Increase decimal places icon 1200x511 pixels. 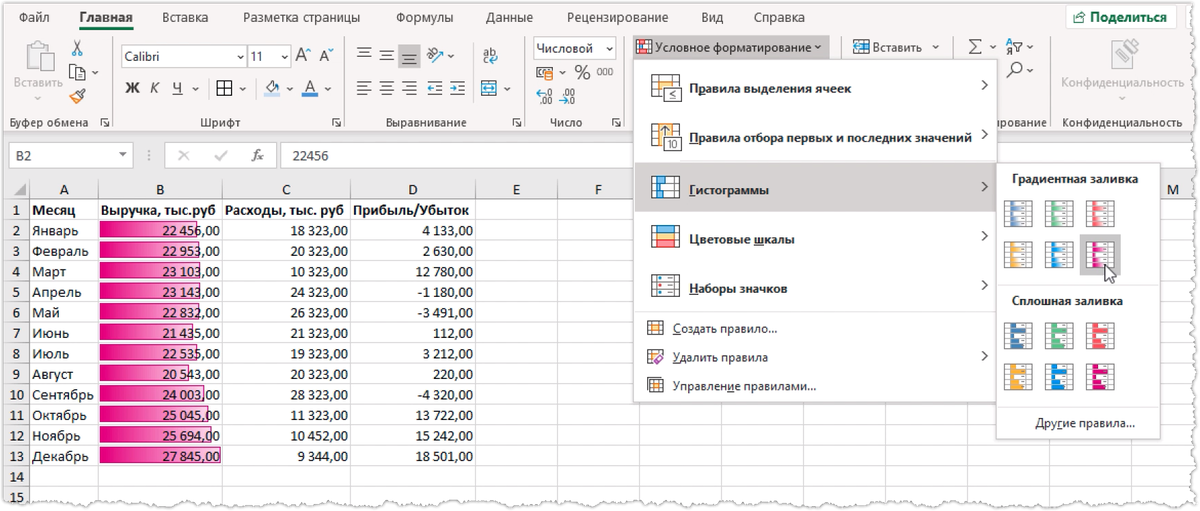click(x=545, y=98)
